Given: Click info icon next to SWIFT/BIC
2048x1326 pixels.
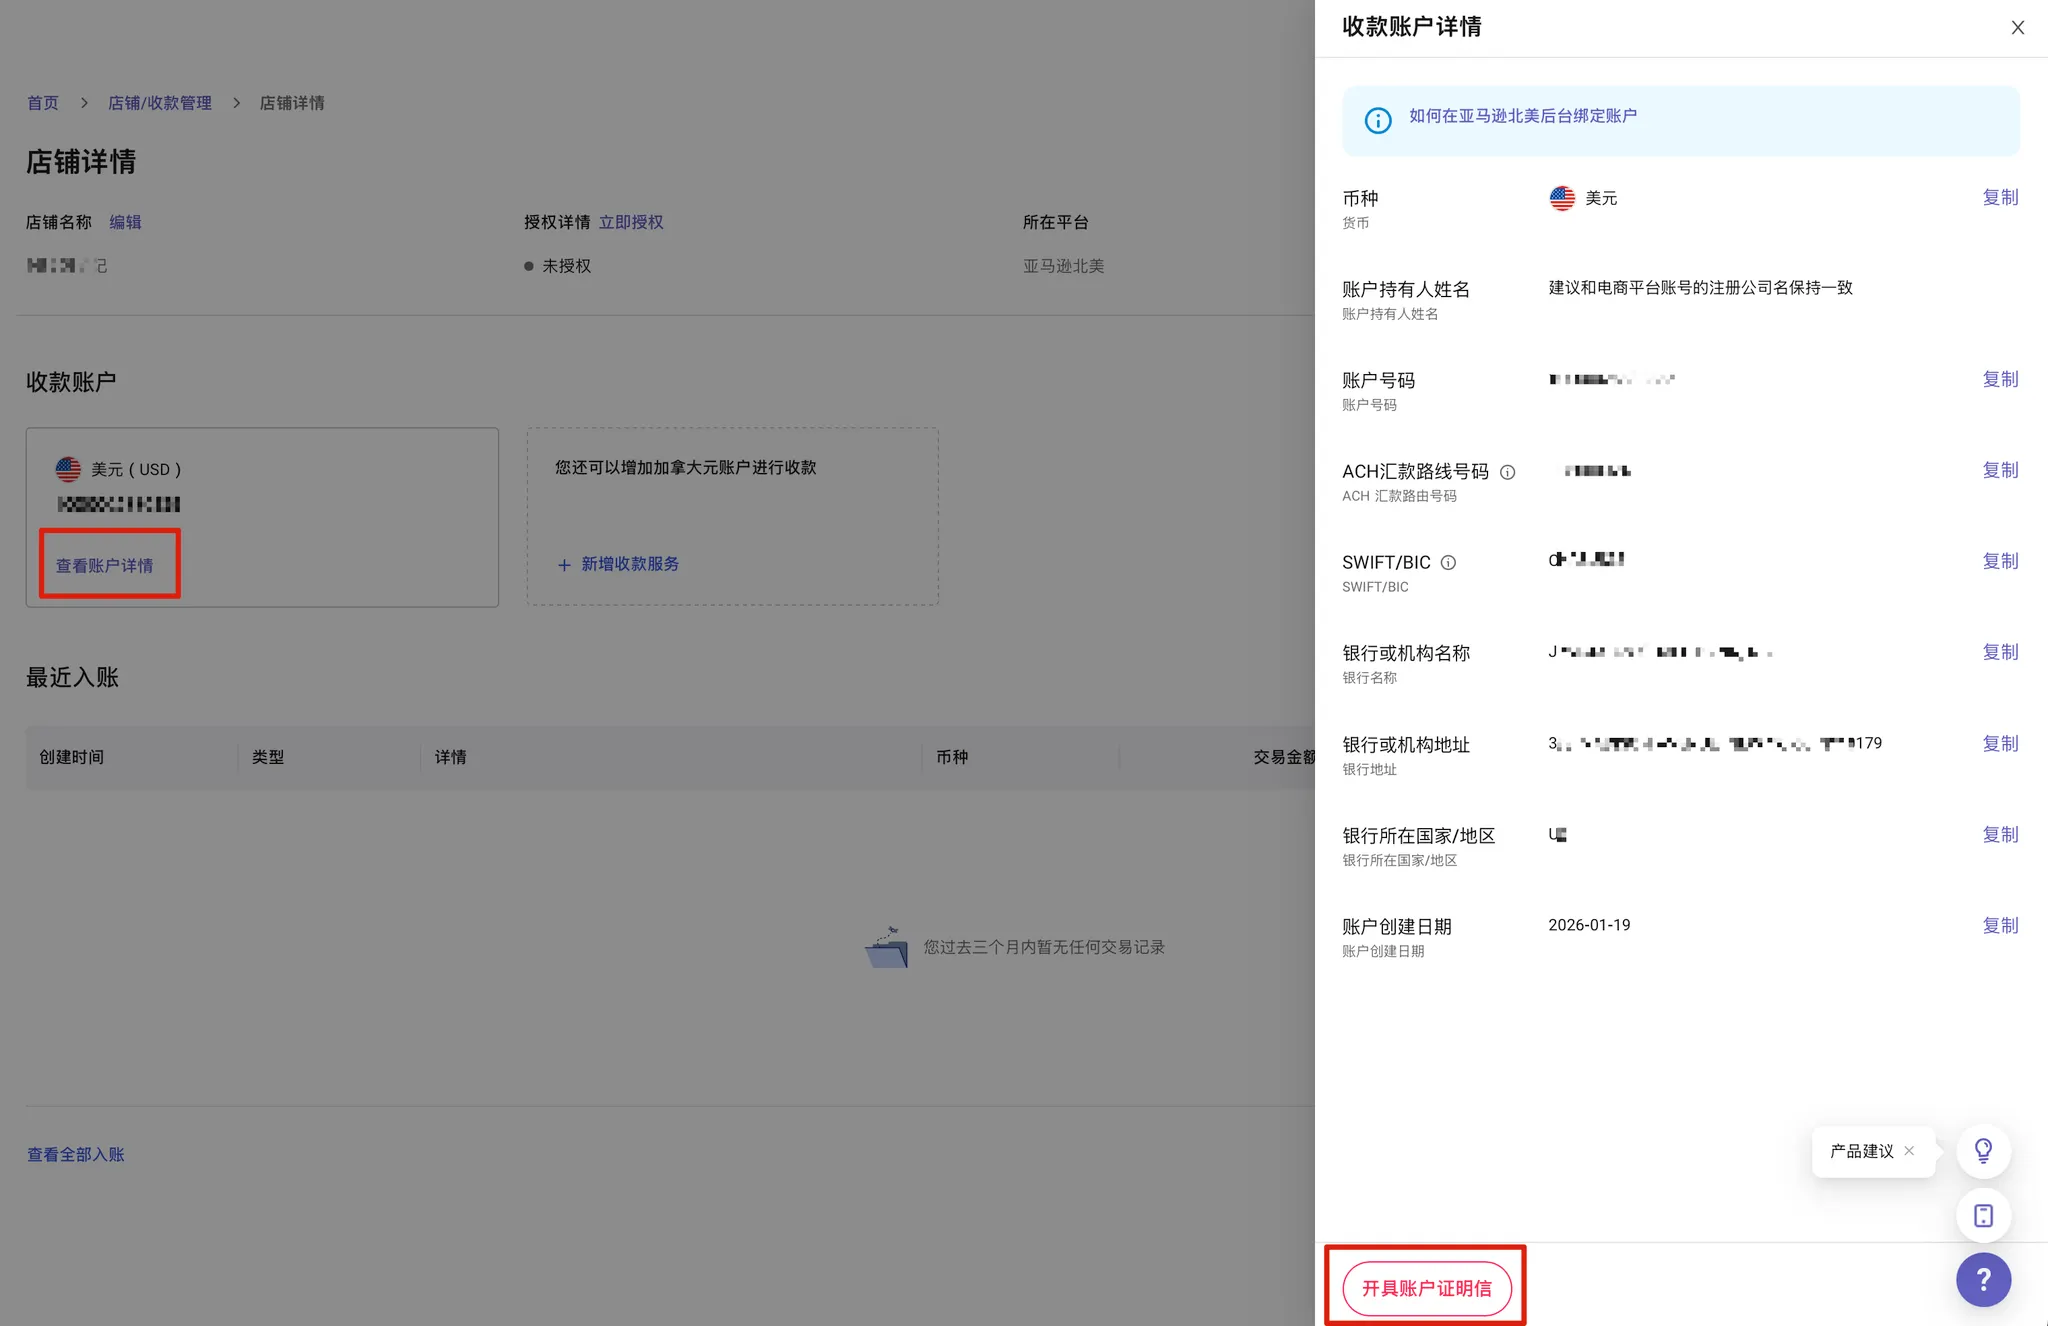Looking at the screenshot, I should pyautogui.click(x=1448, y=563).
